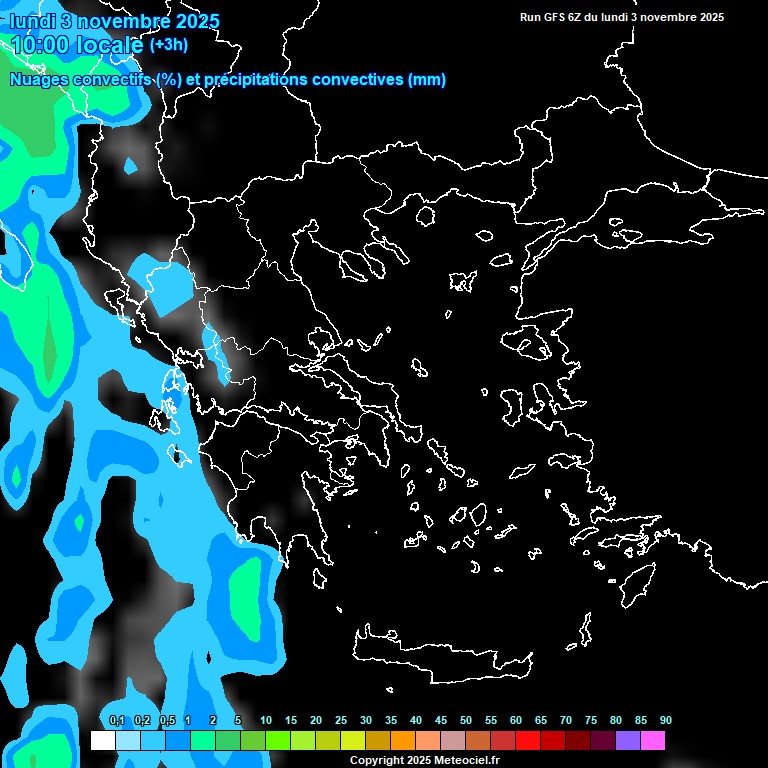This screenshot has height=768, width=768.
Task: Click the green precipitation blob southwest of Peloponnese
Action: (246, 595)
